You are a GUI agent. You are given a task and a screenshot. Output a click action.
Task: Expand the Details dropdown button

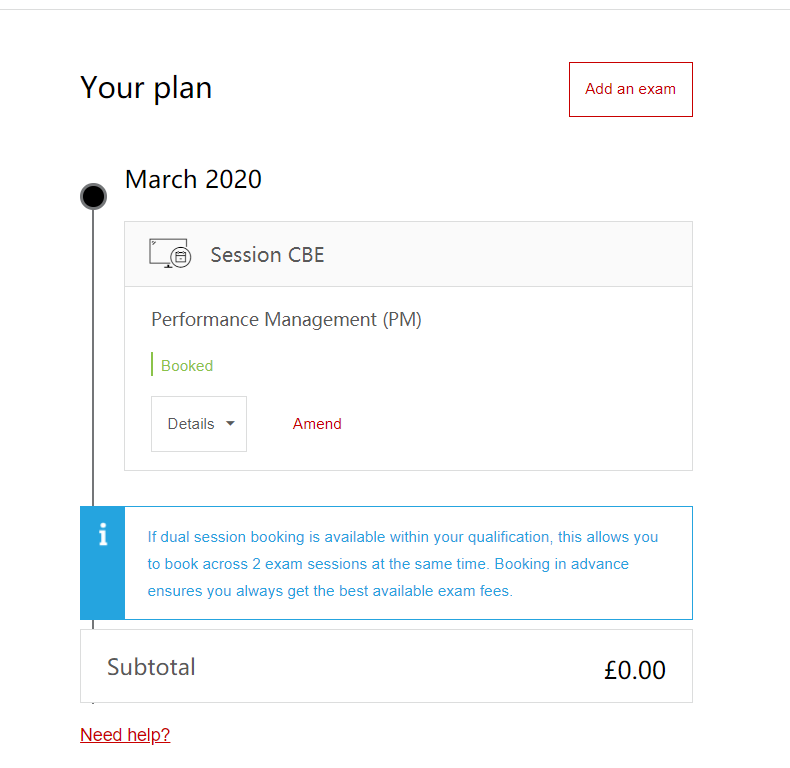point(198,424)
